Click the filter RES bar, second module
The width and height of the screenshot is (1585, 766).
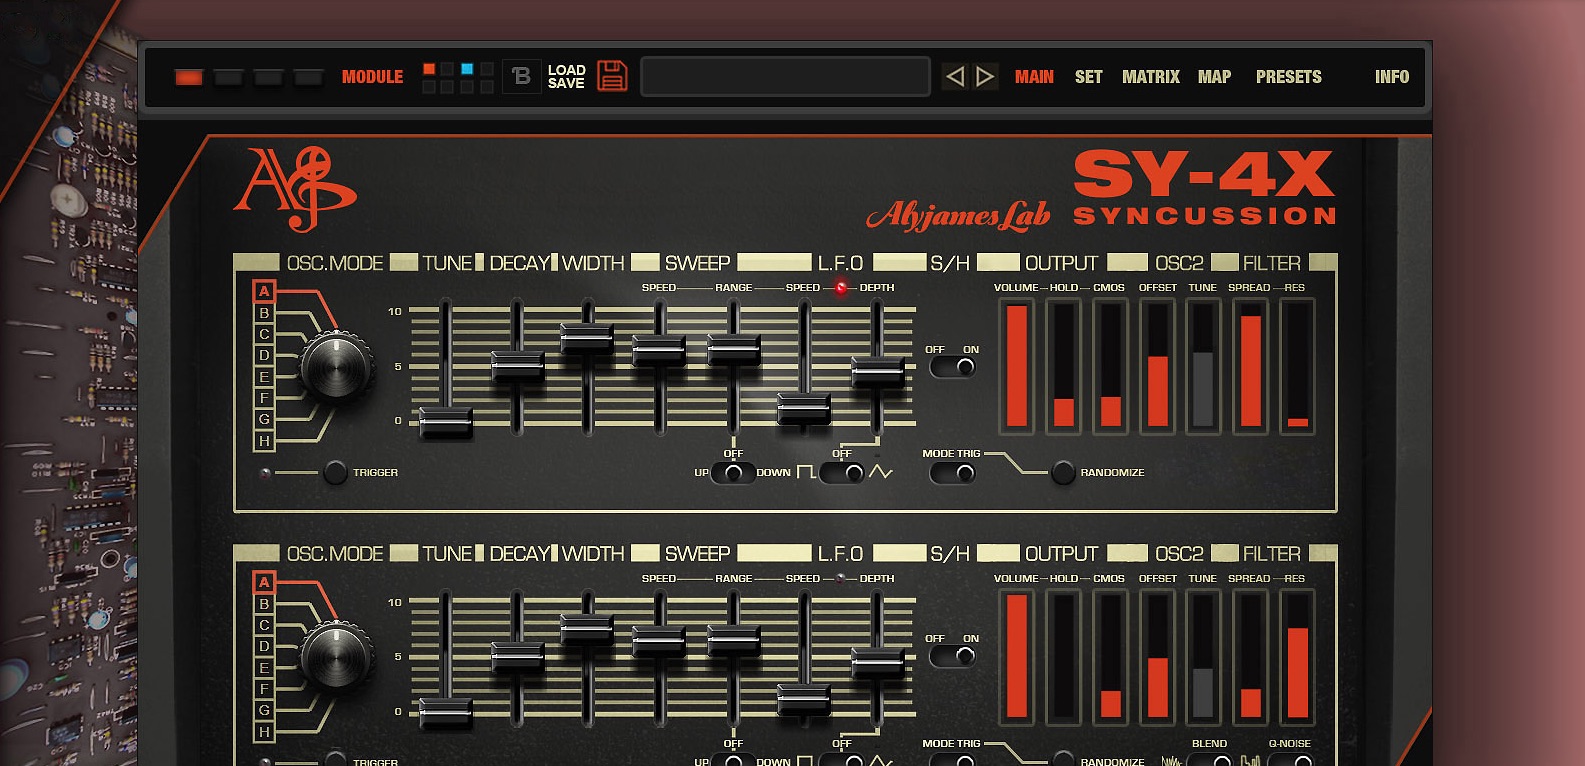(1297, 657)
